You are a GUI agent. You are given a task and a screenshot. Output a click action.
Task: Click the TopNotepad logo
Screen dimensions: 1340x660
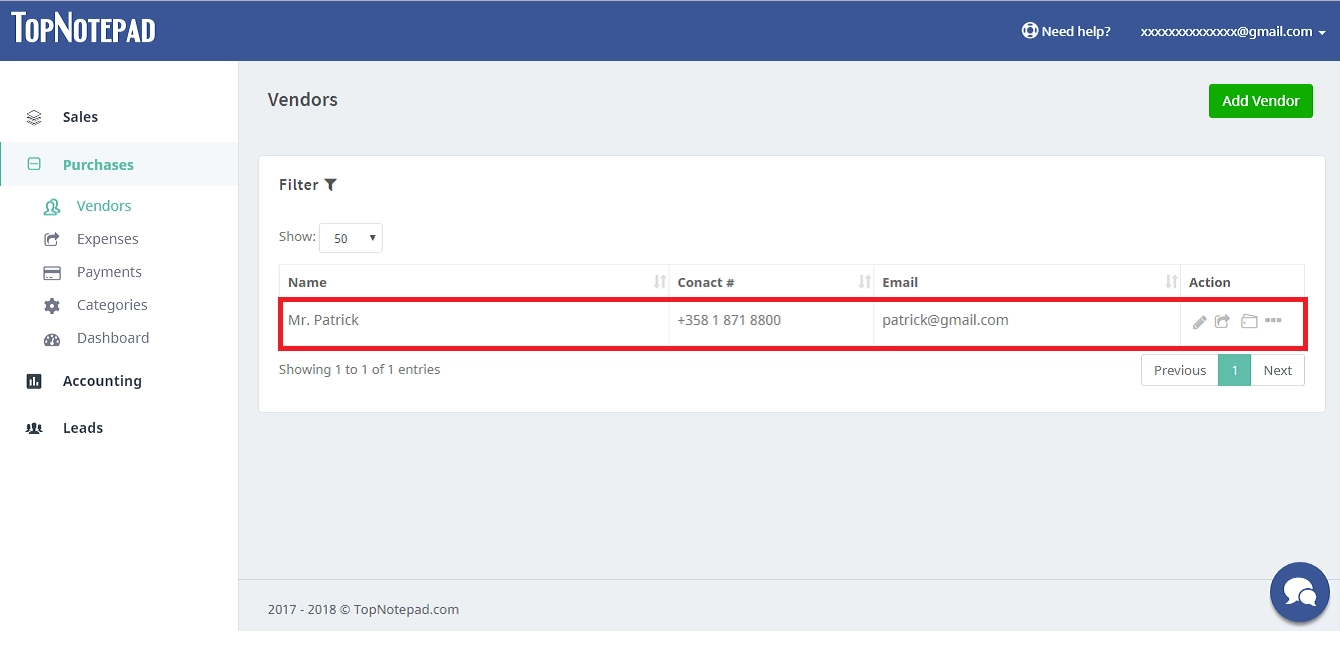pos(84,29)
